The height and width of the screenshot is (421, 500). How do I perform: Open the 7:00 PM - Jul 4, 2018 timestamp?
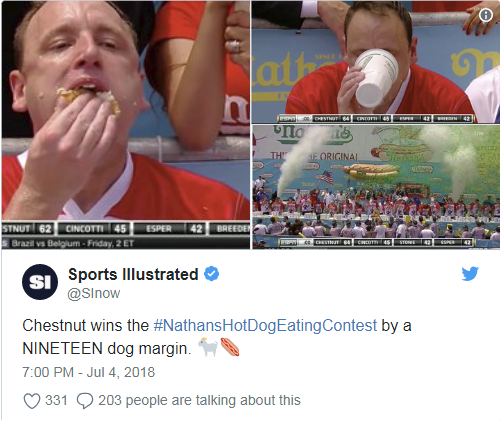(x=89, y=372)
